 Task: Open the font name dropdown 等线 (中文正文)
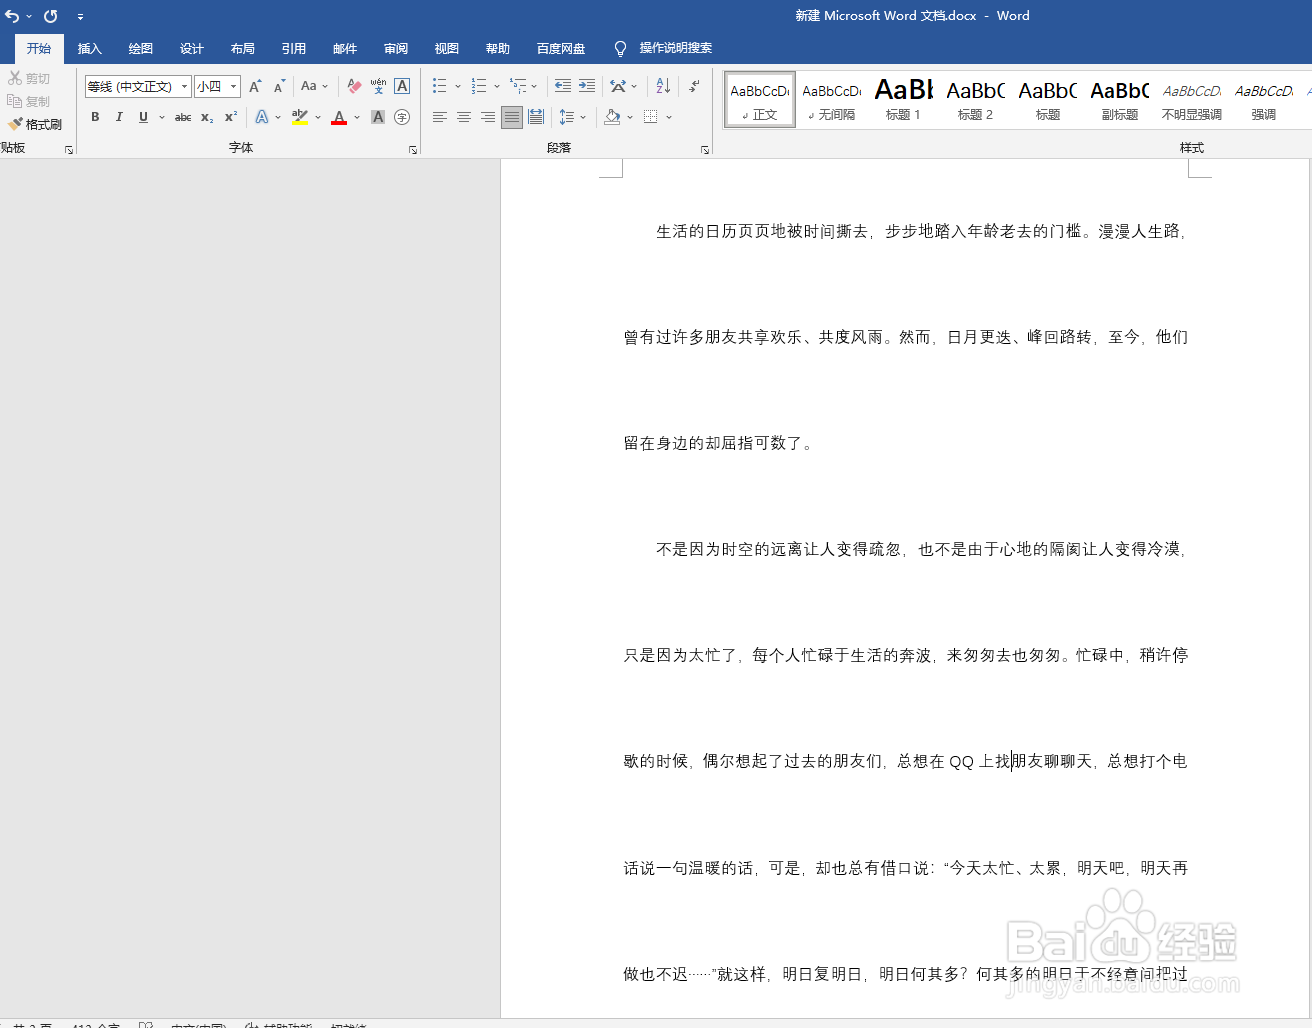click(x=184, y=87)
